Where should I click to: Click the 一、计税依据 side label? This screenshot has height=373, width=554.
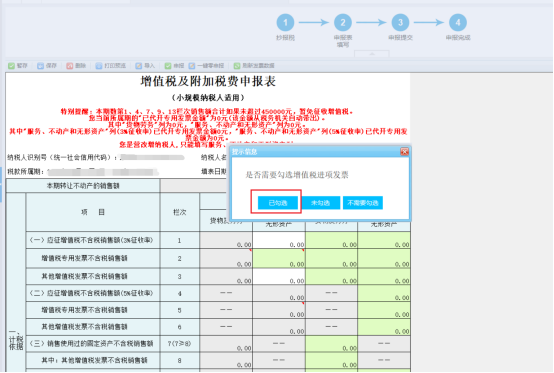pos(16,340)
